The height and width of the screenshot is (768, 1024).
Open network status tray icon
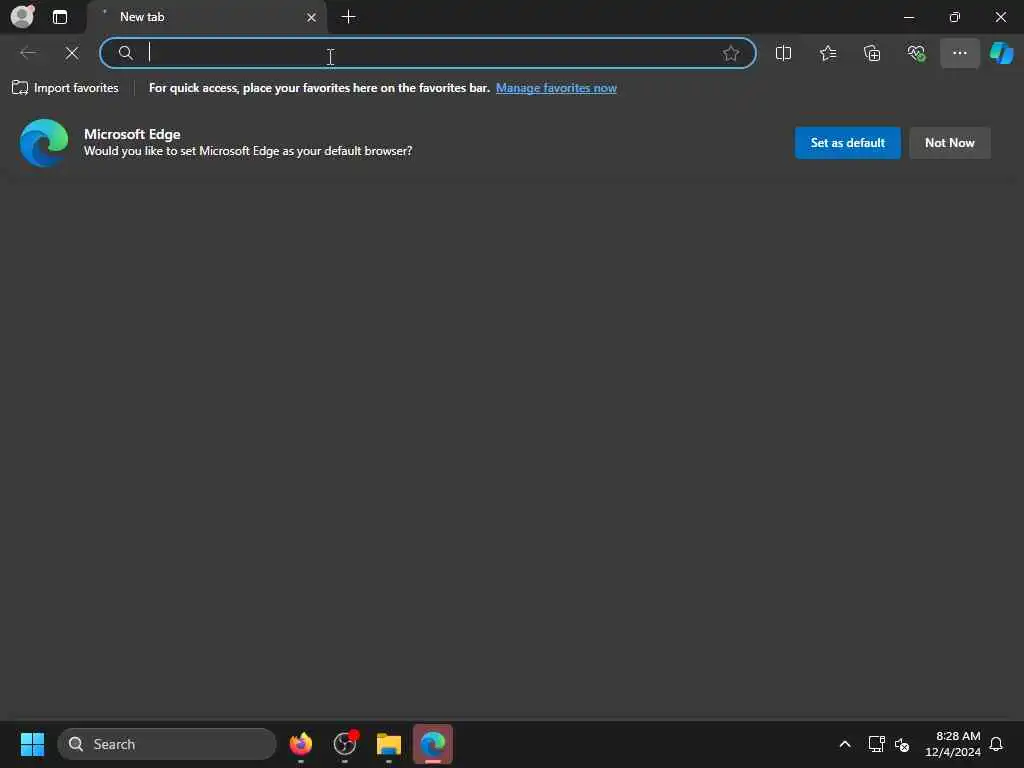876,744
